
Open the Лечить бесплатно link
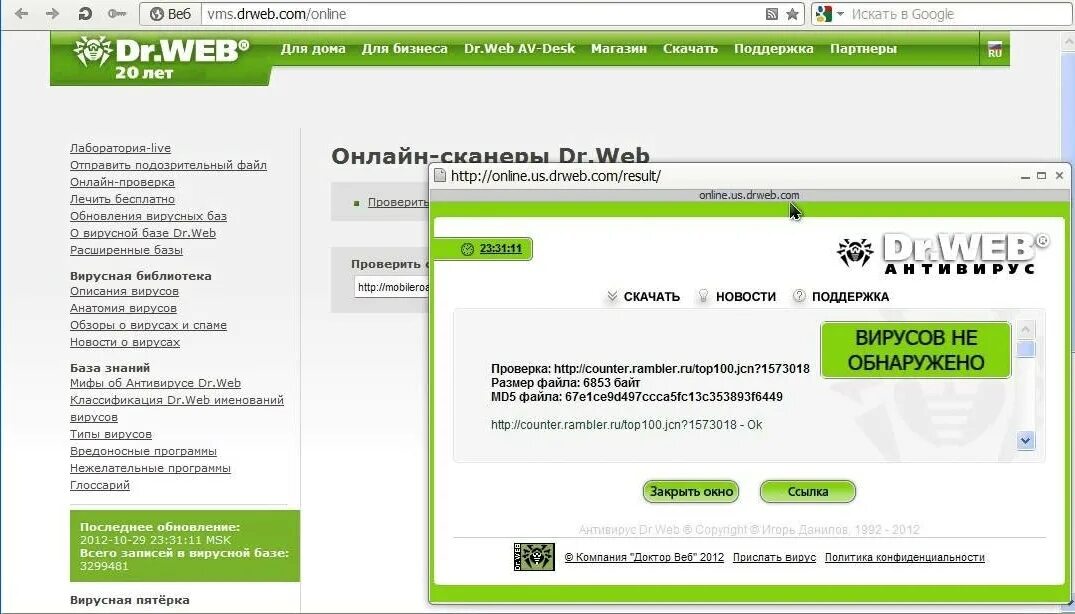pyautogui.click(x=122, y=199)
